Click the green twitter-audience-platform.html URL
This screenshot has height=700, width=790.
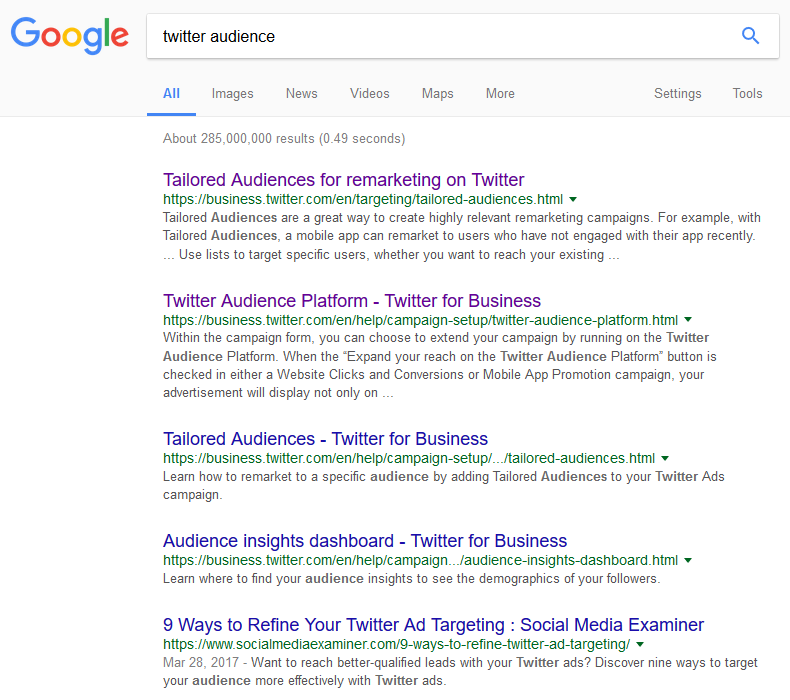click(x=420, y=320)
